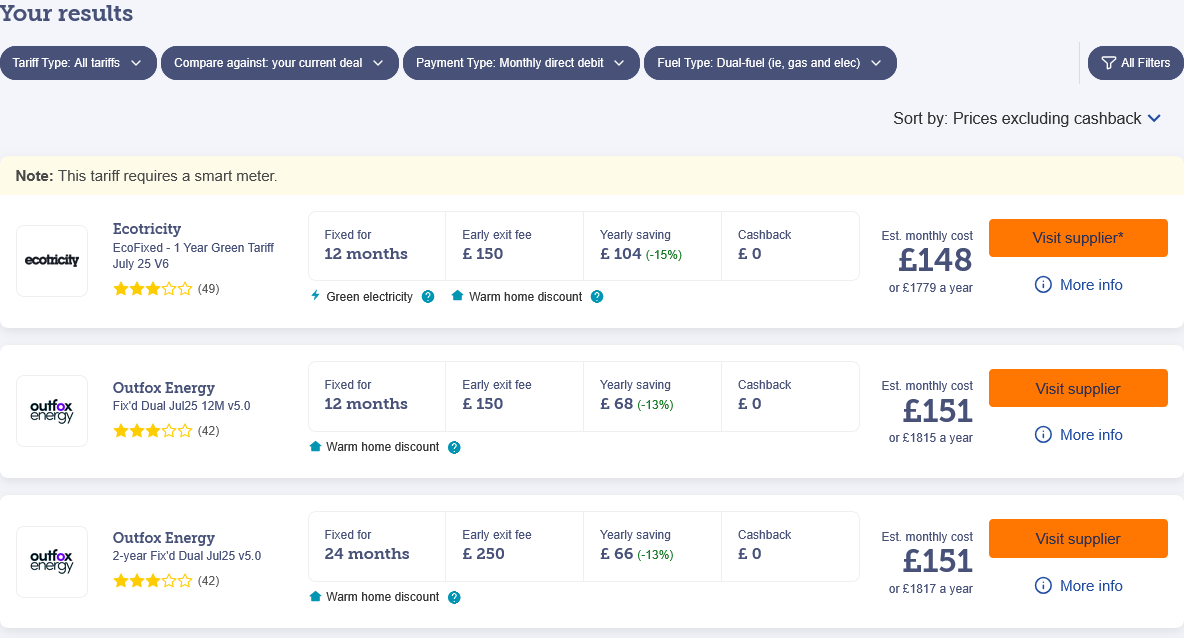The image size is (1184, 638).
Task: Click the Ecotricity supplier name
Action: coord(147,229)
